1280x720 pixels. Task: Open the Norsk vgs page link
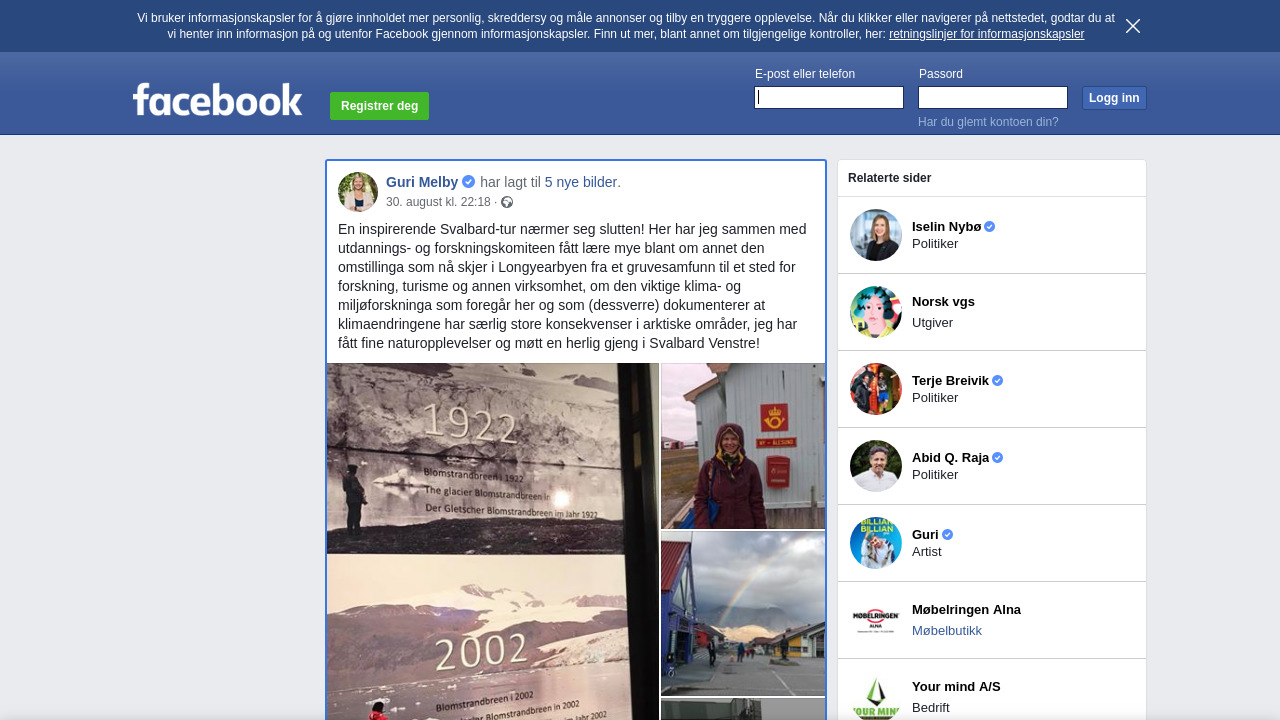(x=943, y=302)
